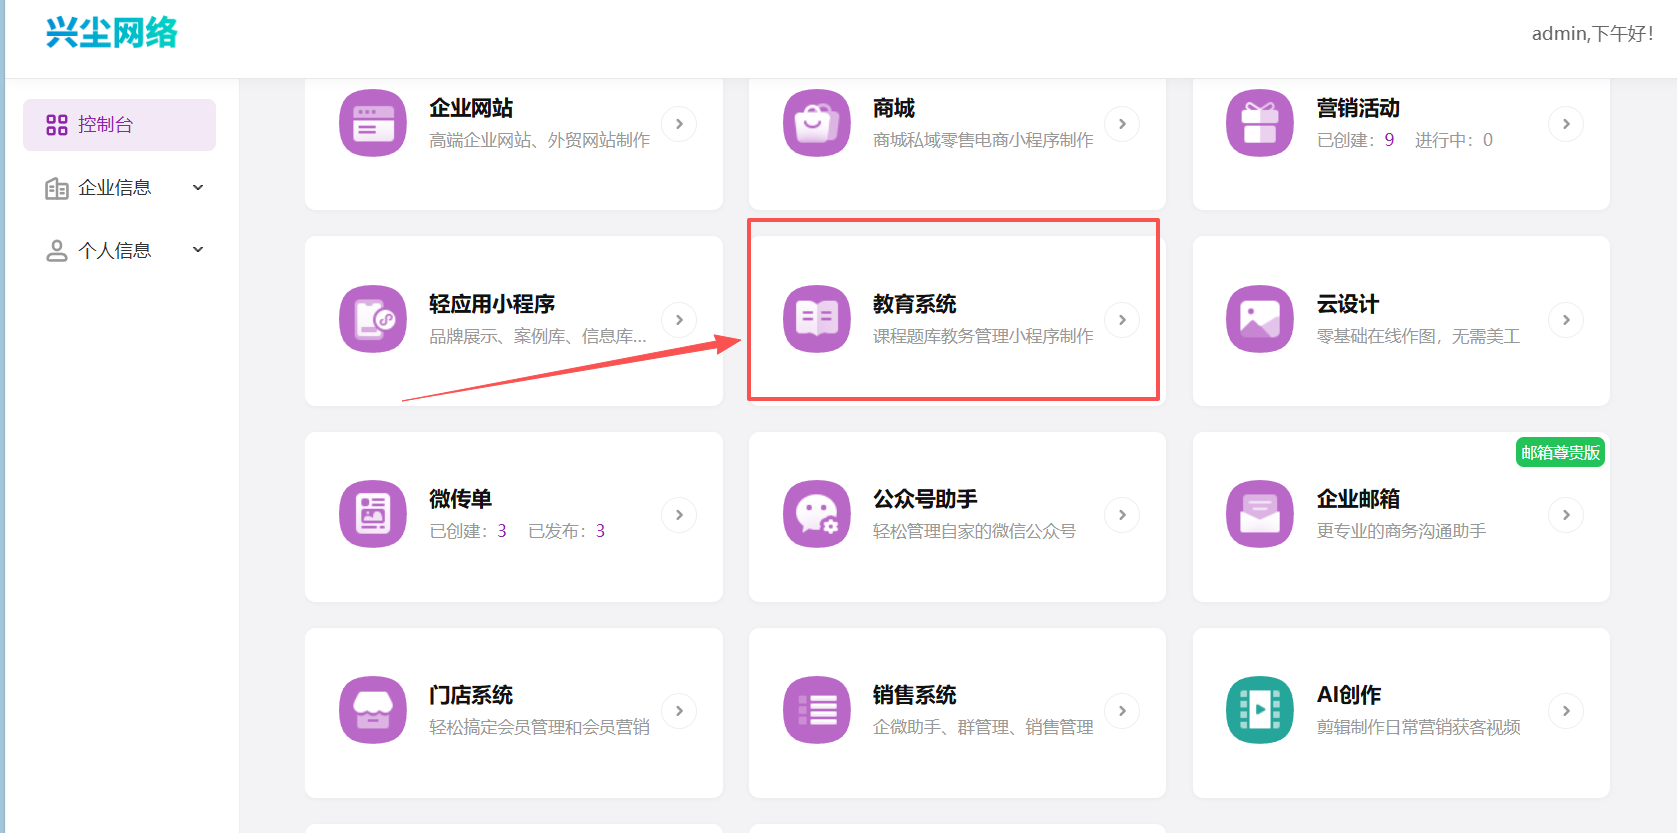Open the 企业网站 module icon
1677x833 pixels.
click(x=373, y=124)
